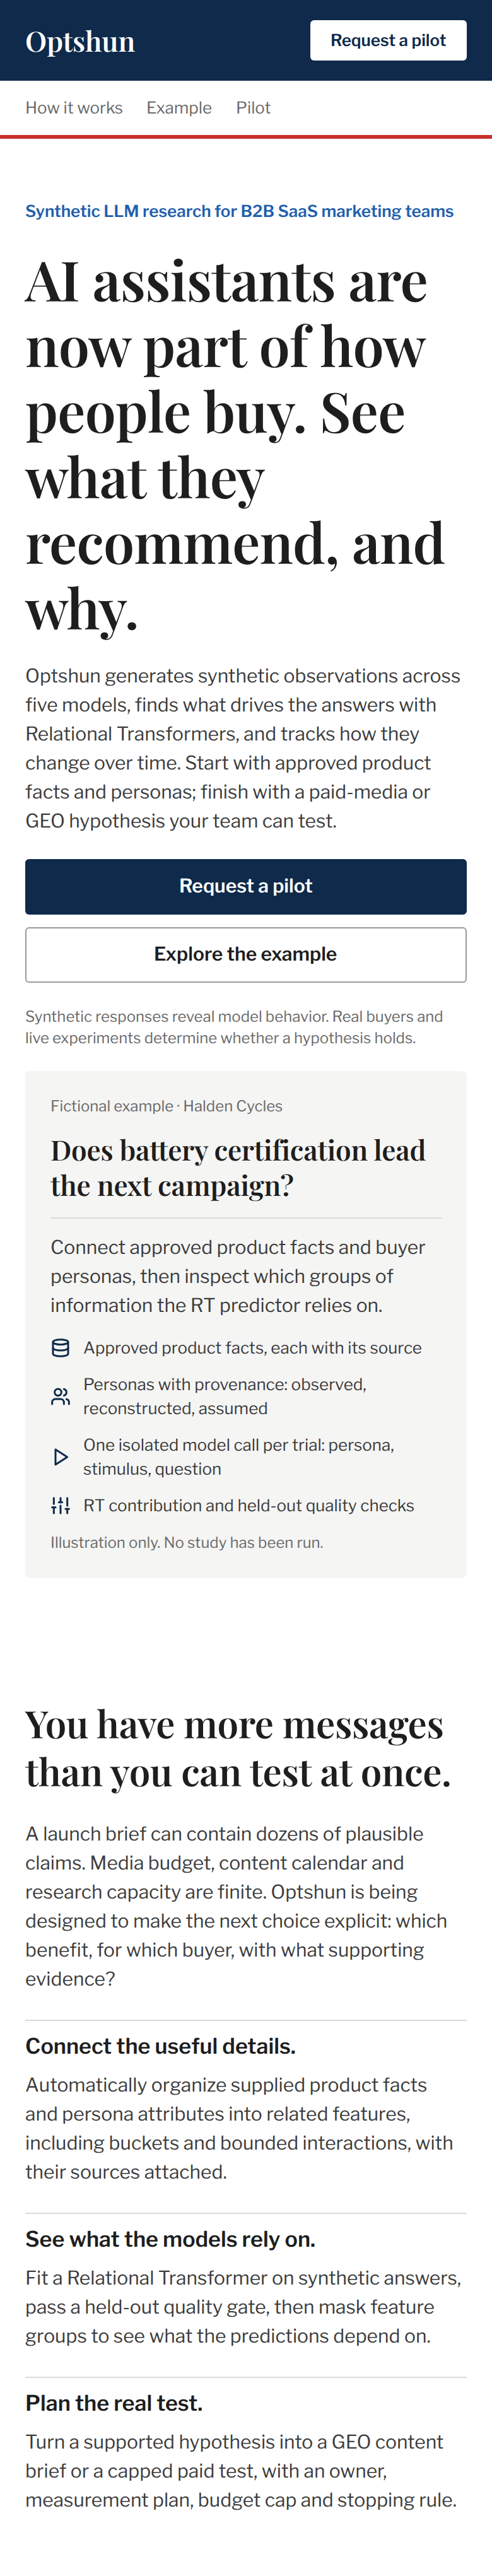Click the header Request a pilot button
The width and height of the screenshot is (492, 2576).
(388, 40)
